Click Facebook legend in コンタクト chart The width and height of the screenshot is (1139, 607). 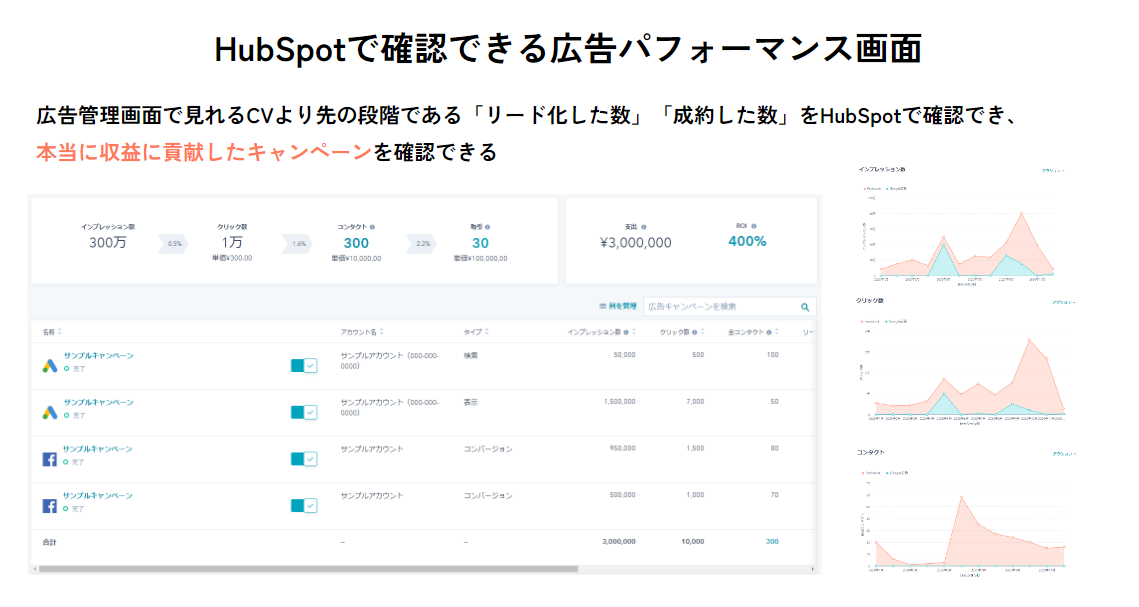point(871,473)
